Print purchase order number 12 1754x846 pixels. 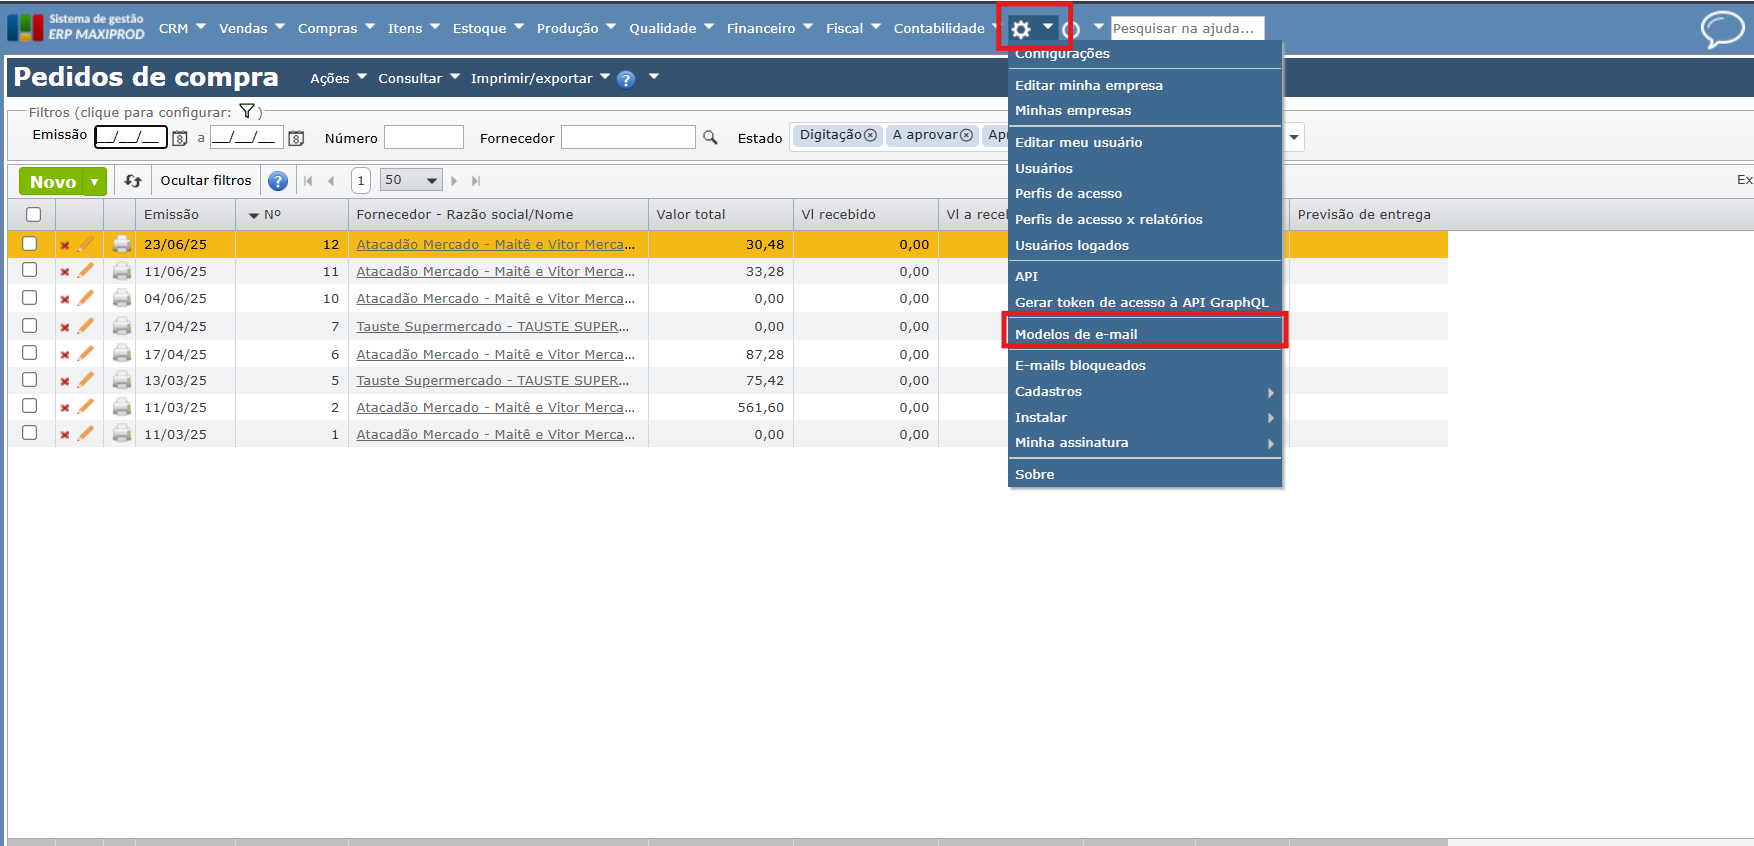tap(122, 244)
